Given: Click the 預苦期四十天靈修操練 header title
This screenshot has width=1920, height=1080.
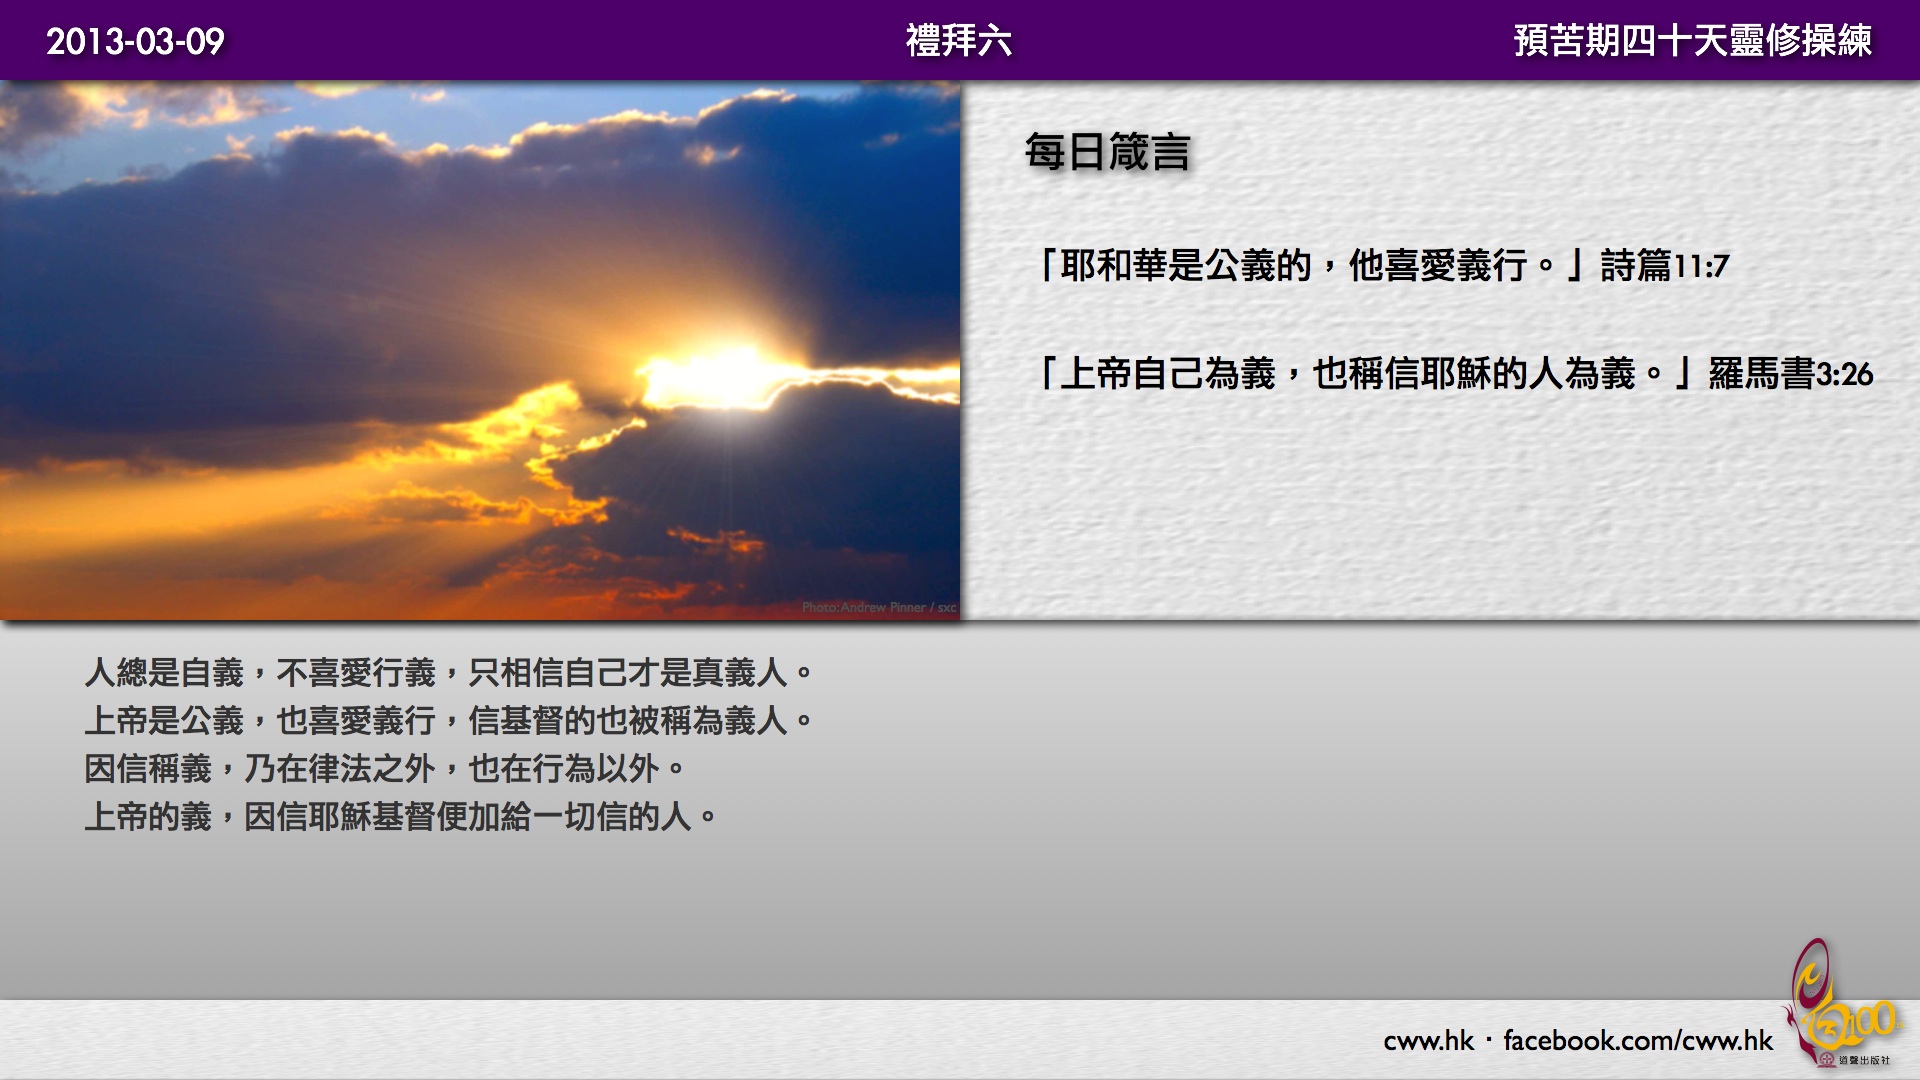Looking at the screenshot, I should (1692, 41).
